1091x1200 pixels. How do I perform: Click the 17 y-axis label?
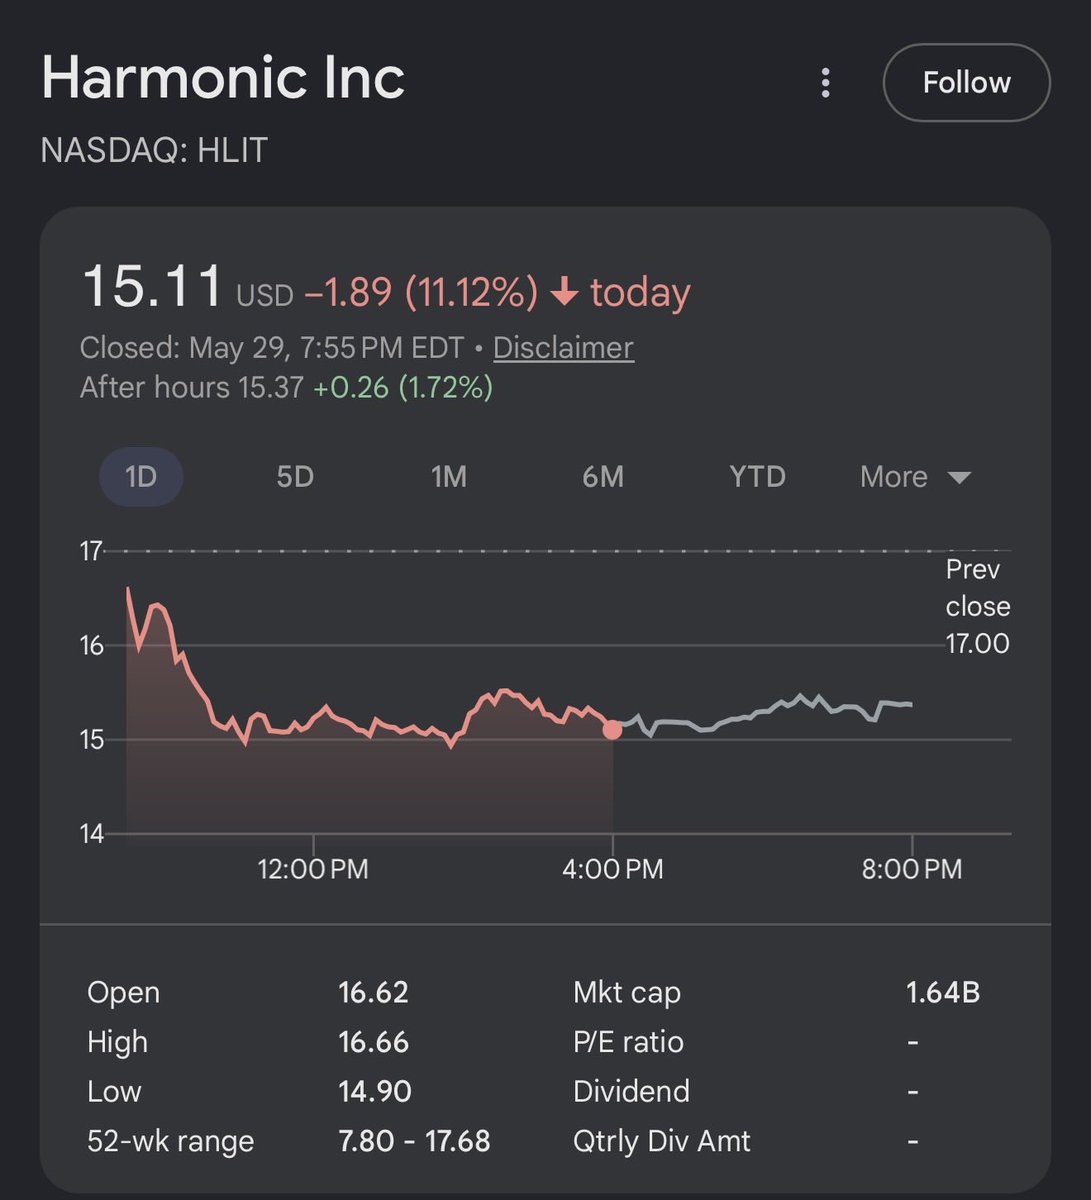pos(91,551)
